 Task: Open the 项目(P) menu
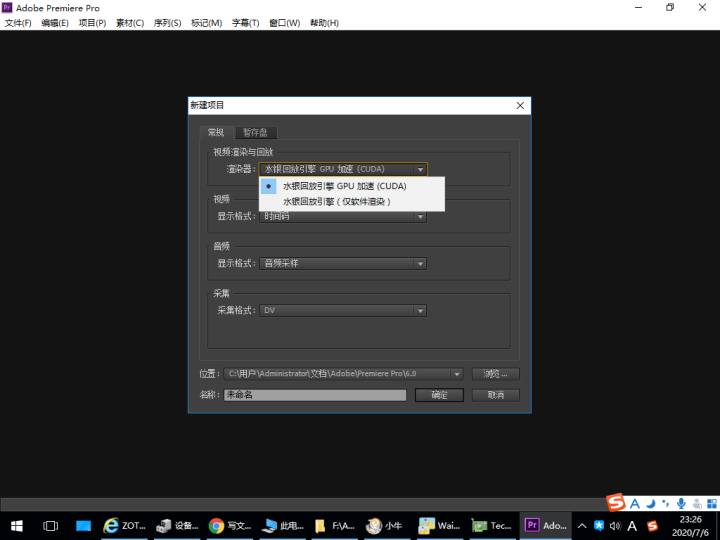(92, 23)
